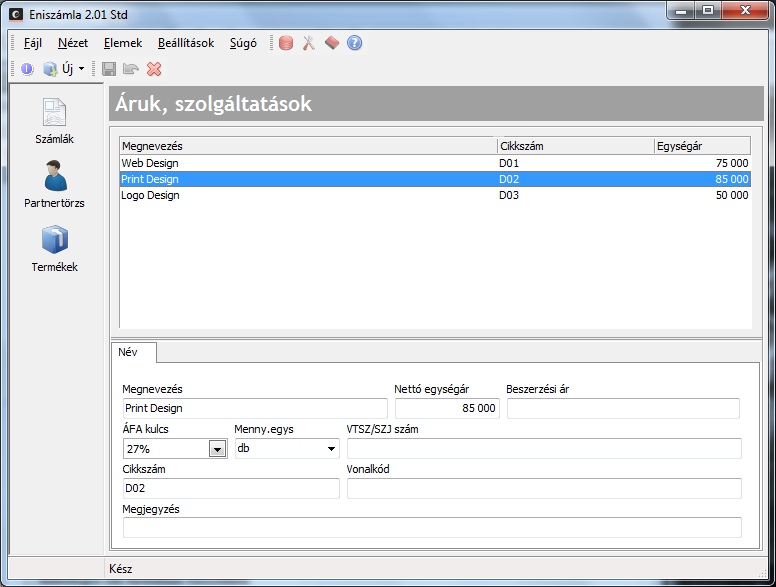Viewport: 776px width, 587px height.
Task: Click the blue info icon in the toolbar
Action: pos(27,69)
